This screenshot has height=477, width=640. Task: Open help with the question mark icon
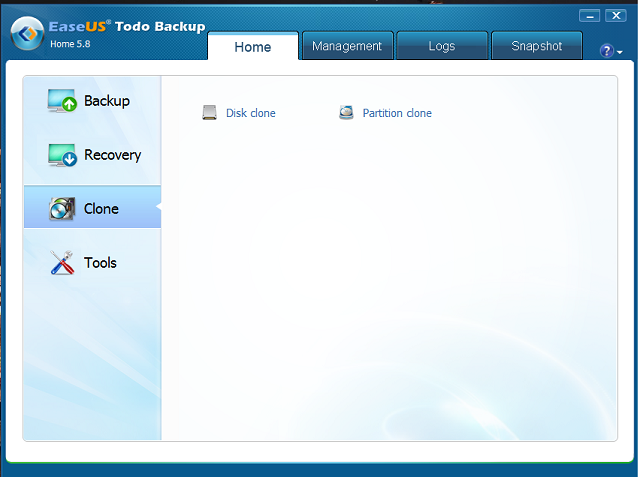[x=606, y=51]
